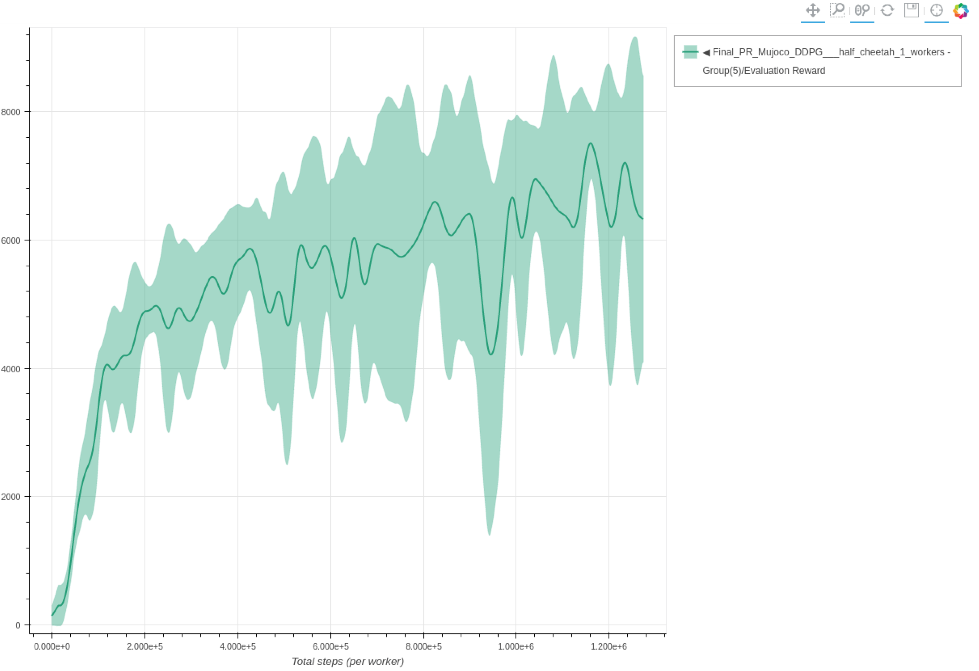Click the 6000 y-axis tick label
Viewport: 979px width, 671px height.
(12, 240)
